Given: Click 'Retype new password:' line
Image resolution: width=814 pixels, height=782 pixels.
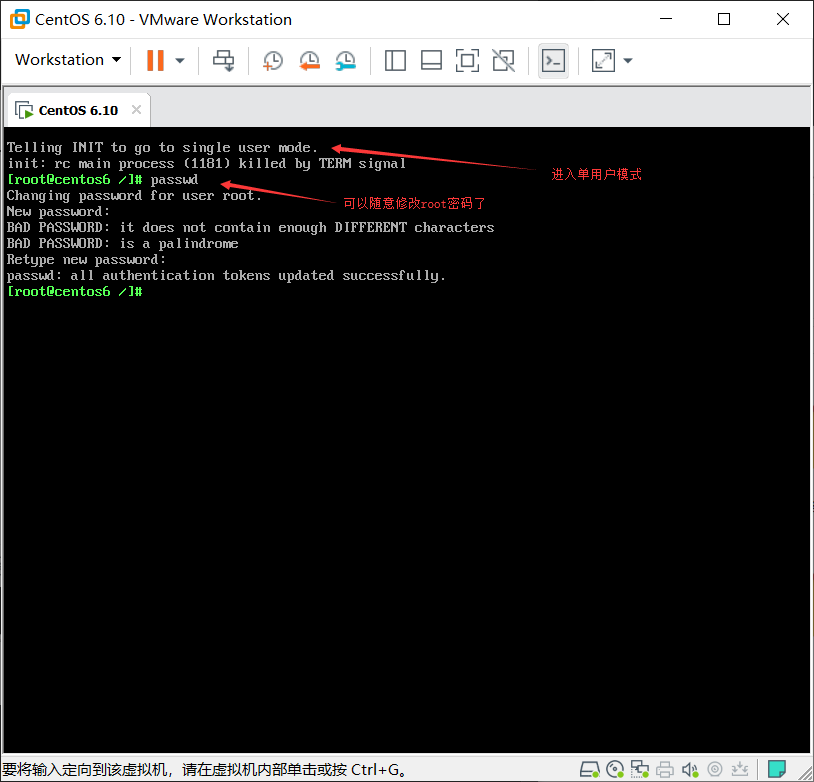Looking at the screenshot, I should [x=86, y=260].
